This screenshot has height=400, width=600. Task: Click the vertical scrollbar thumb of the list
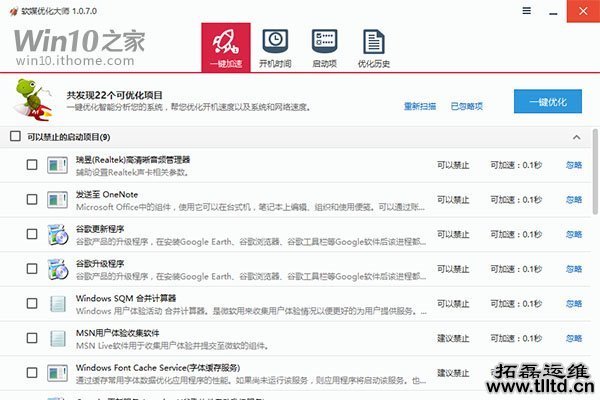[x=595, y=171]
